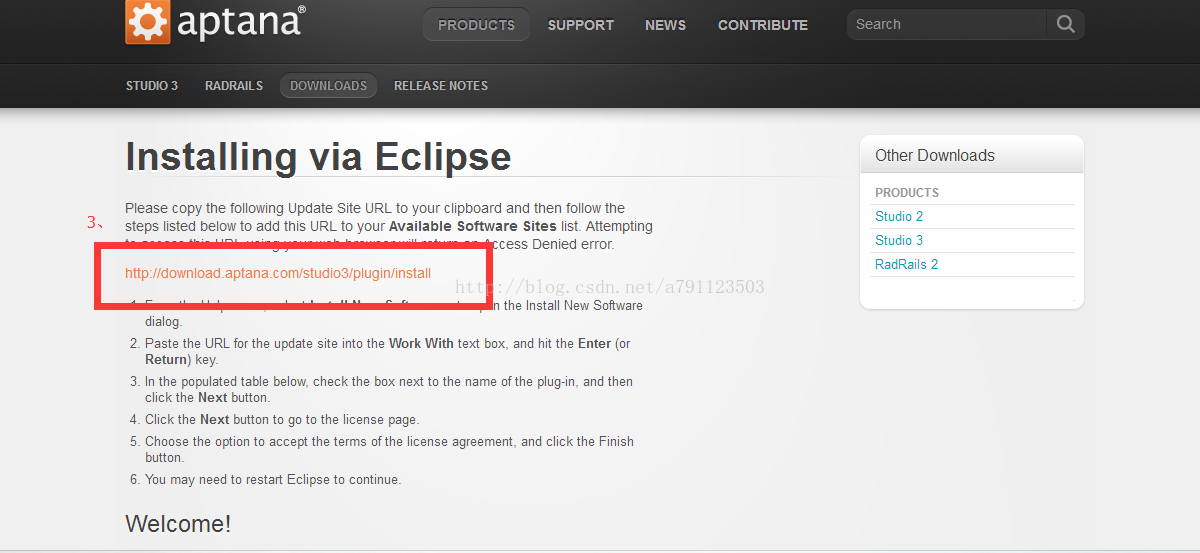Screen dimensions: 1200x553
Task: Open the PRODUCTS menu
Action: (476, 25)
